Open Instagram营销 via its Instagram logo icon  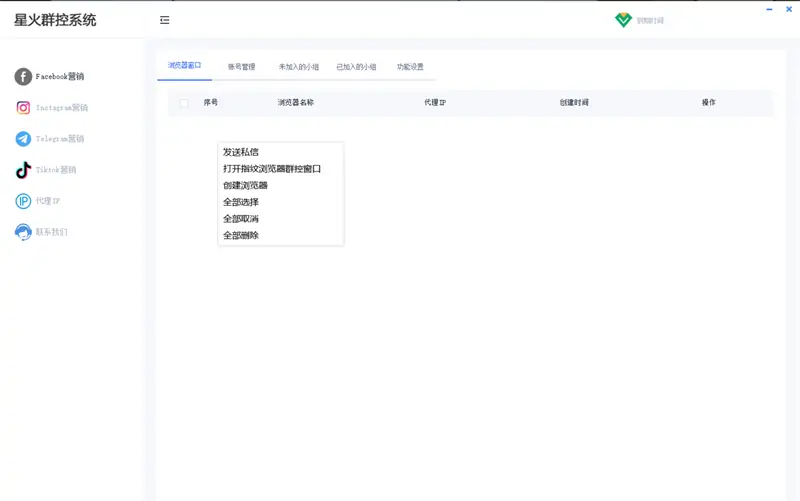click(x=23, y=108)
